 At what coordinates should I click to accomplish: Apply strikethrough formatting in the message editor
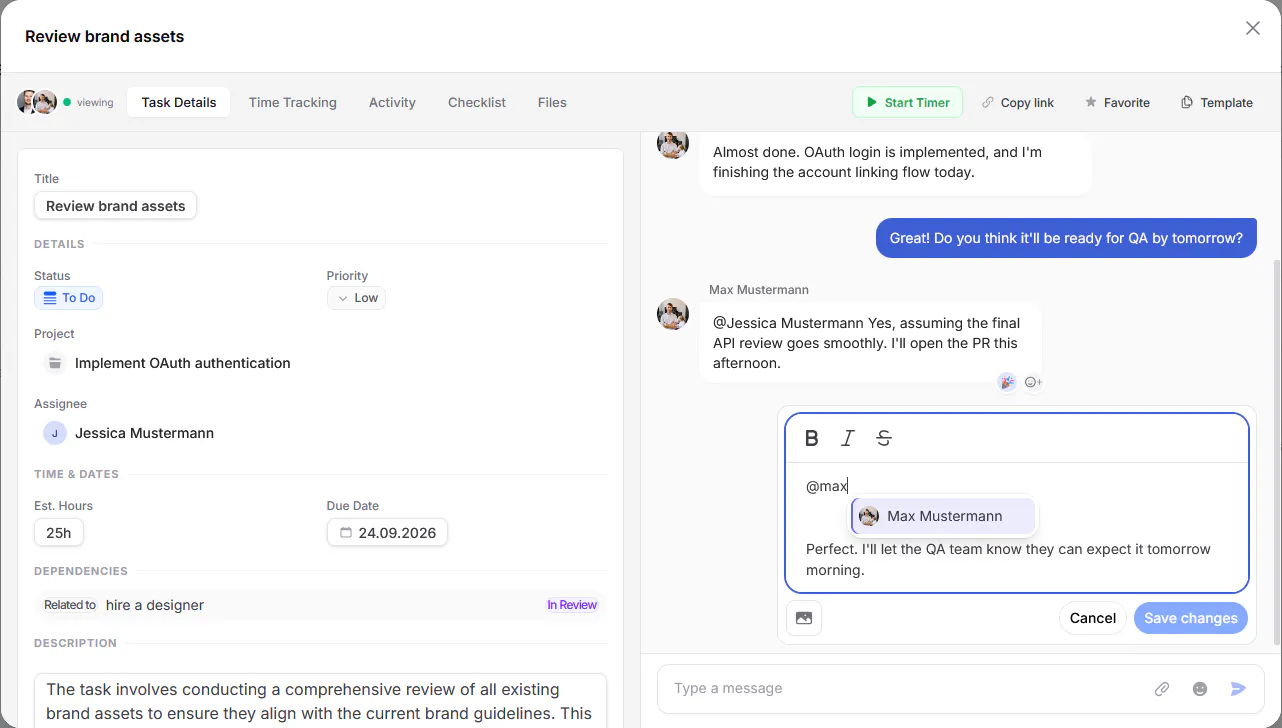884,438
